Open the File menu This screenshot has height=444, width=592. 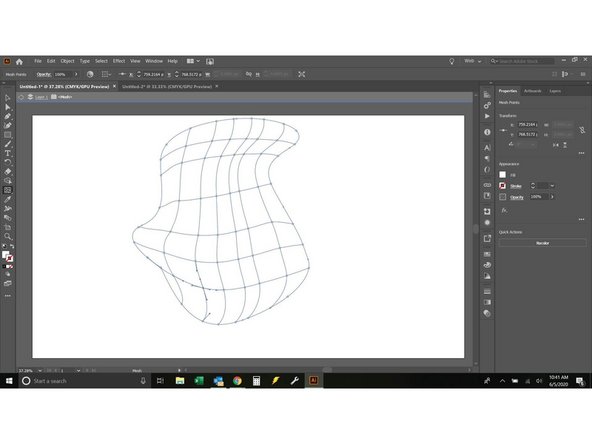pyautogui.click(x=38, y=61)
